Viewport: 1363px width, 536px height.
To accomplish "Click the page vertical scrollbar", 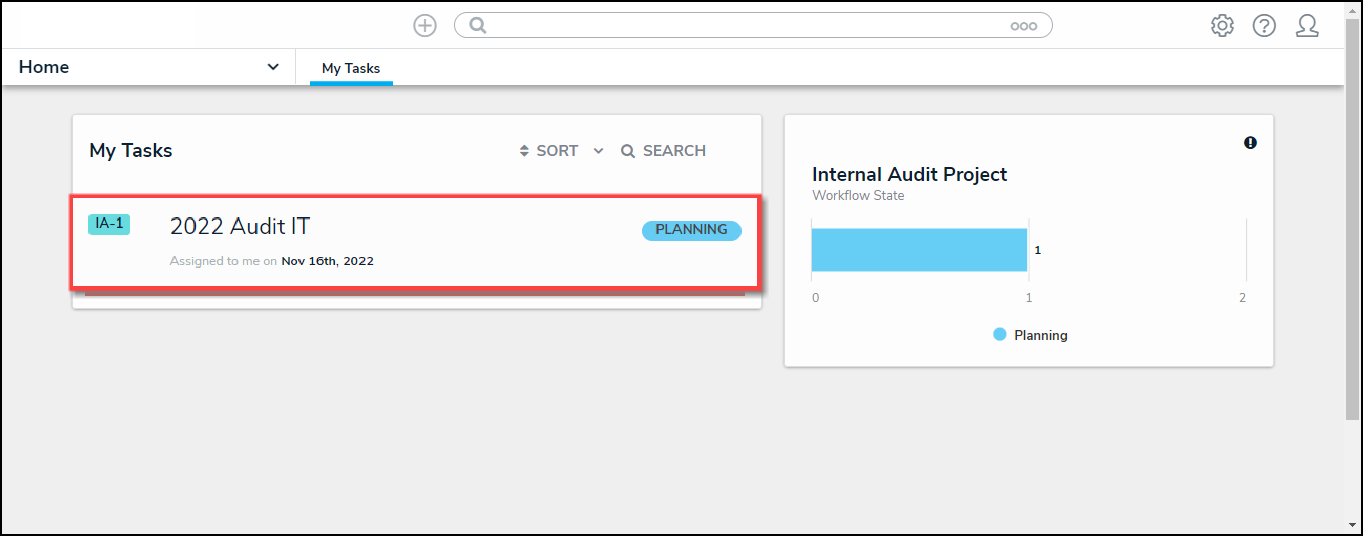I will tap(1352, 250).
